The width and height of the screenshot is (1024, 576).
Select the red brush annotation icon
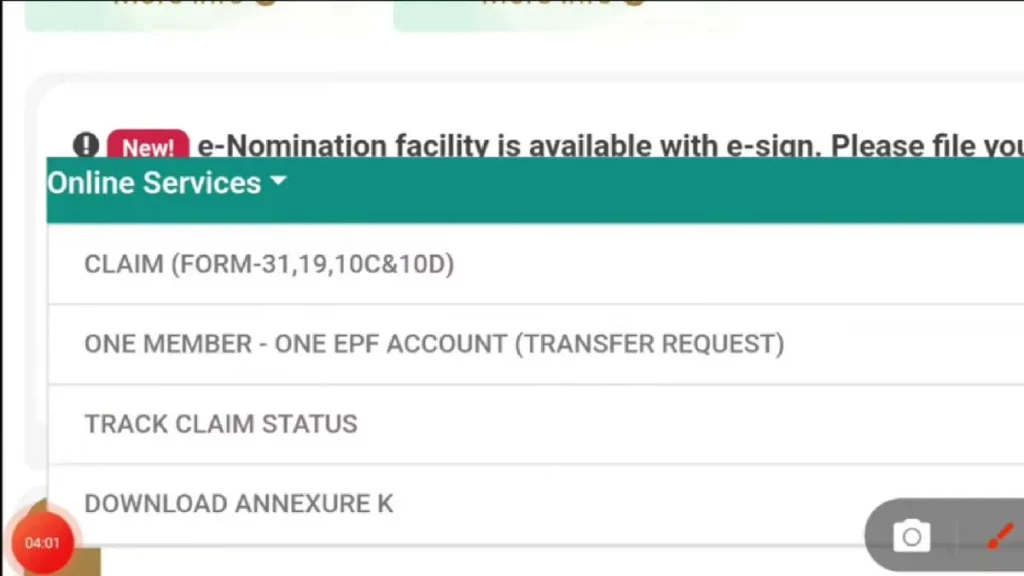point(999,536)
